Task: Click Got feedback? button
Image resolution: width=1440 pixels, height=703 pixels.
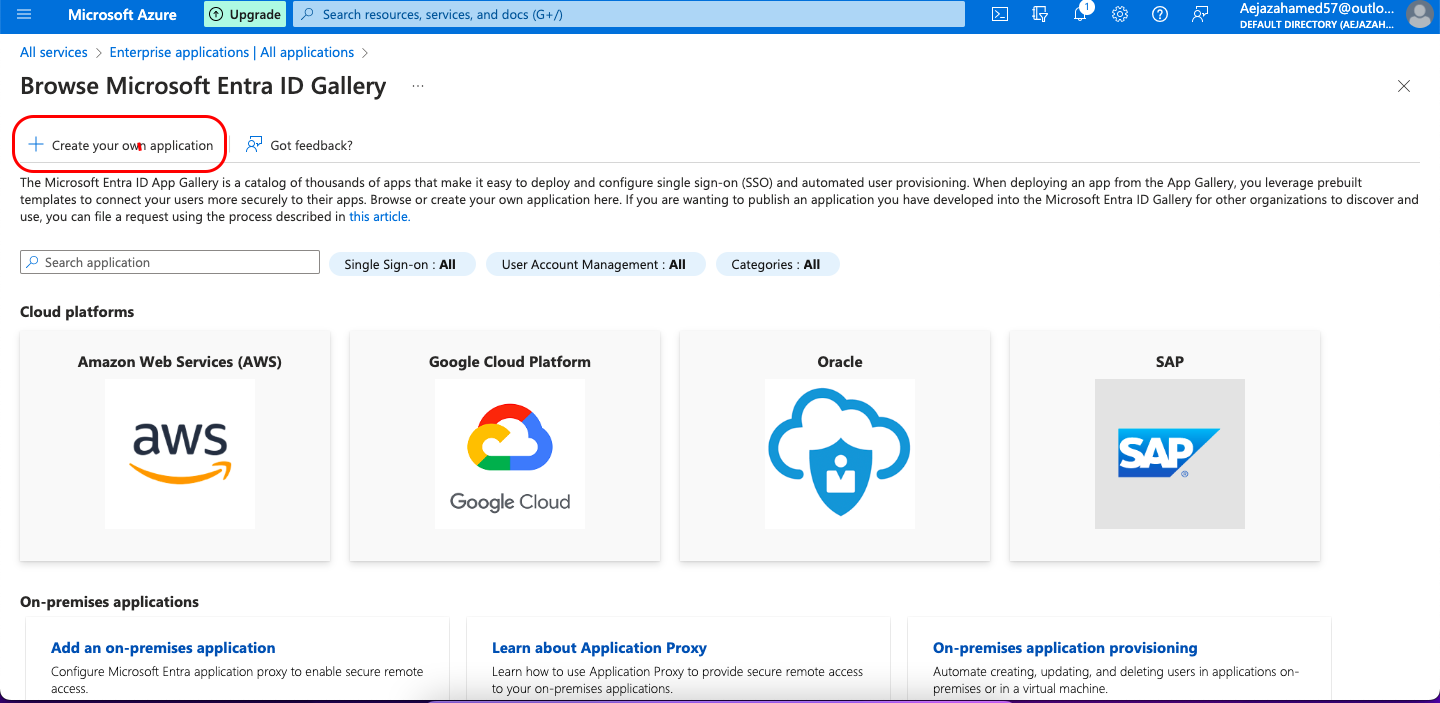Action: 299,145
